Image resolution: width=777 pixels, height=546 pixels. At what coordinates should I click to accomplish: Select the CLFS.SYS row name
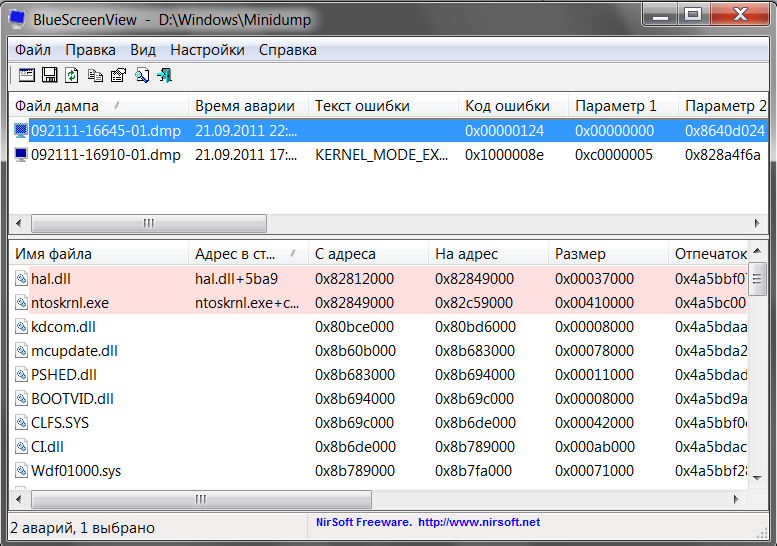pyautogui.click(x=60, y=423)
